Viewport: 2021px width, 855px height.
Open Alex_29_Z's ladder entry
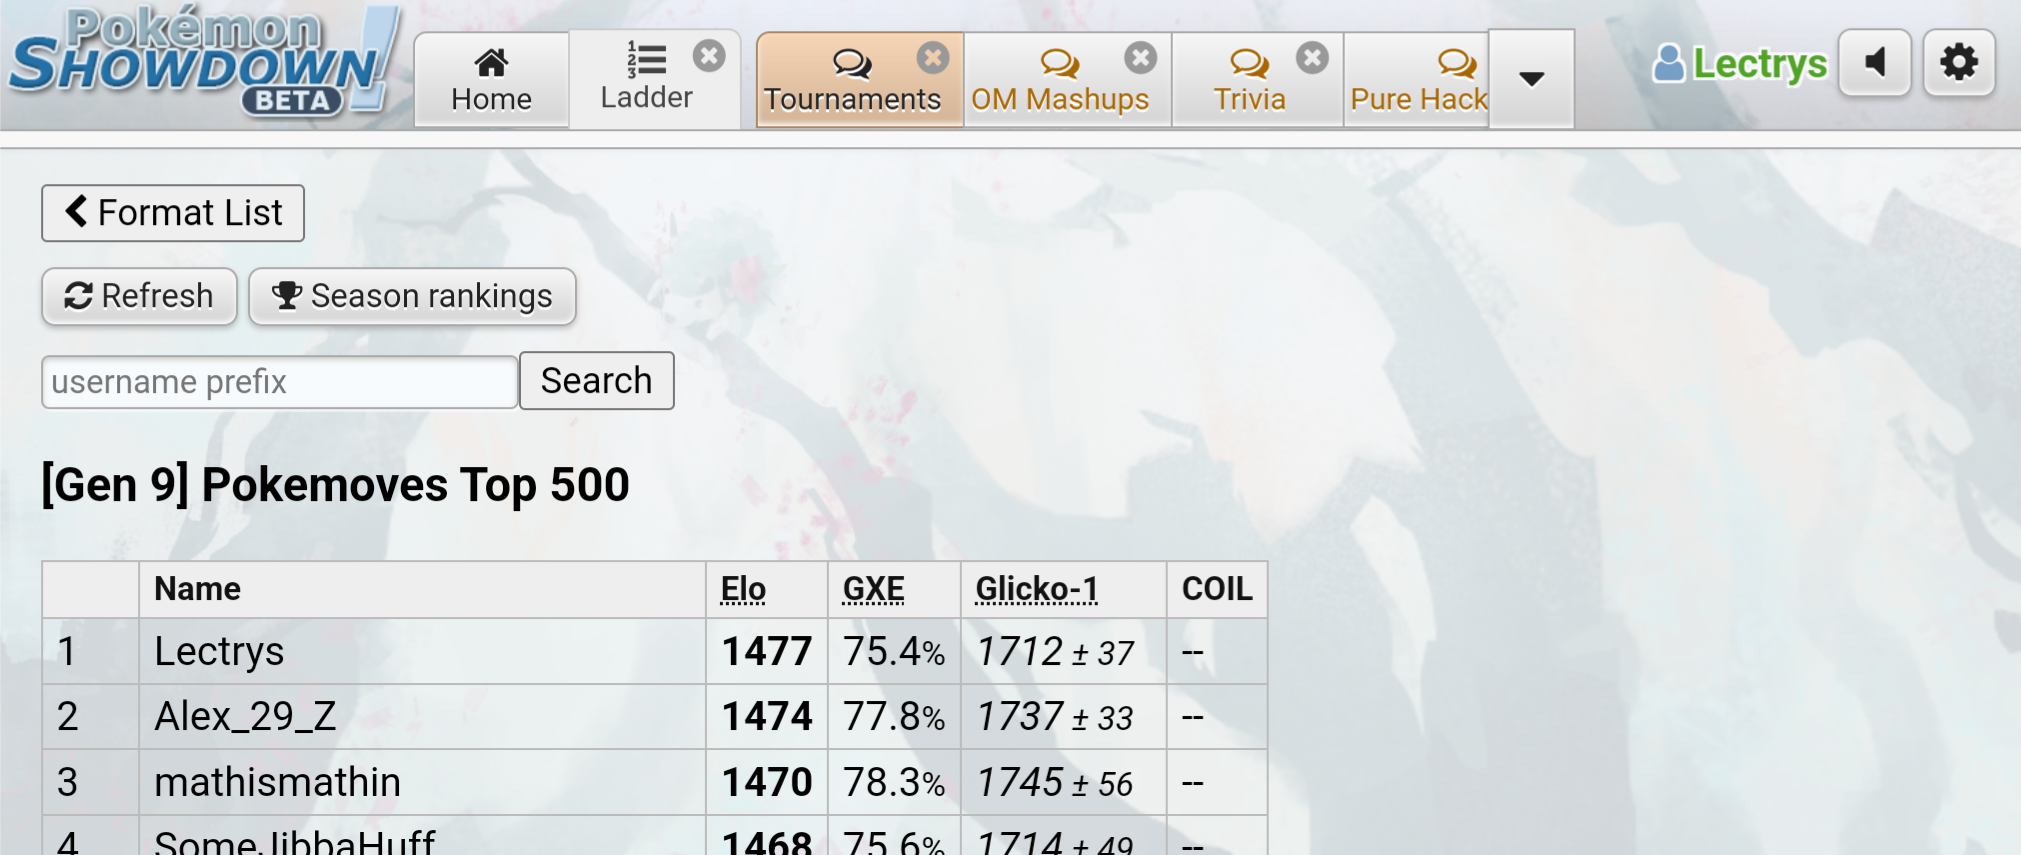pyautogui.click(x=245, y=717)
